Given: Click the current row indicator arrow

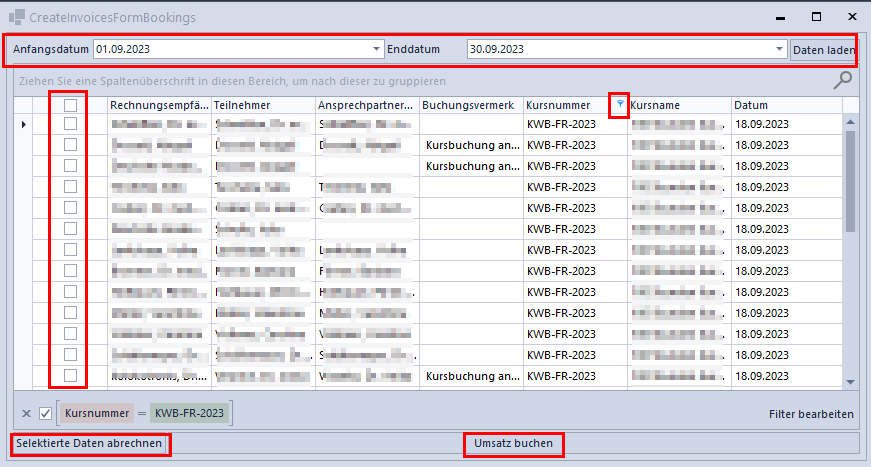Looking at the screenshot, I should click(23, 124).
